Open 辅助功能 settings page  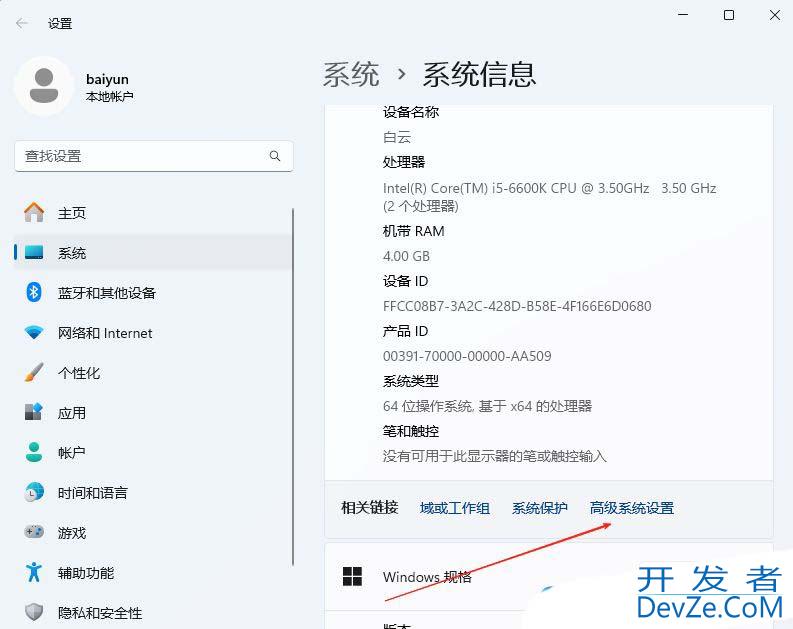pyautogui.click(x=153, y=572)
